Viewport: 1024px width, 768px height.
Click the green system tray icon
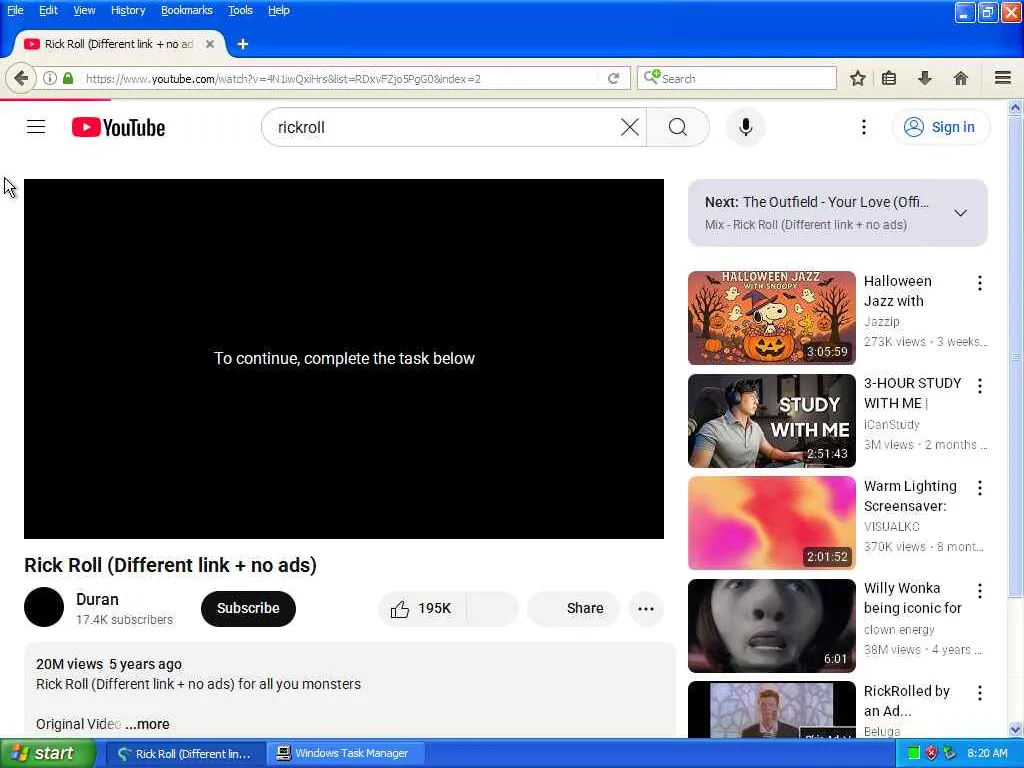point(913,753)
